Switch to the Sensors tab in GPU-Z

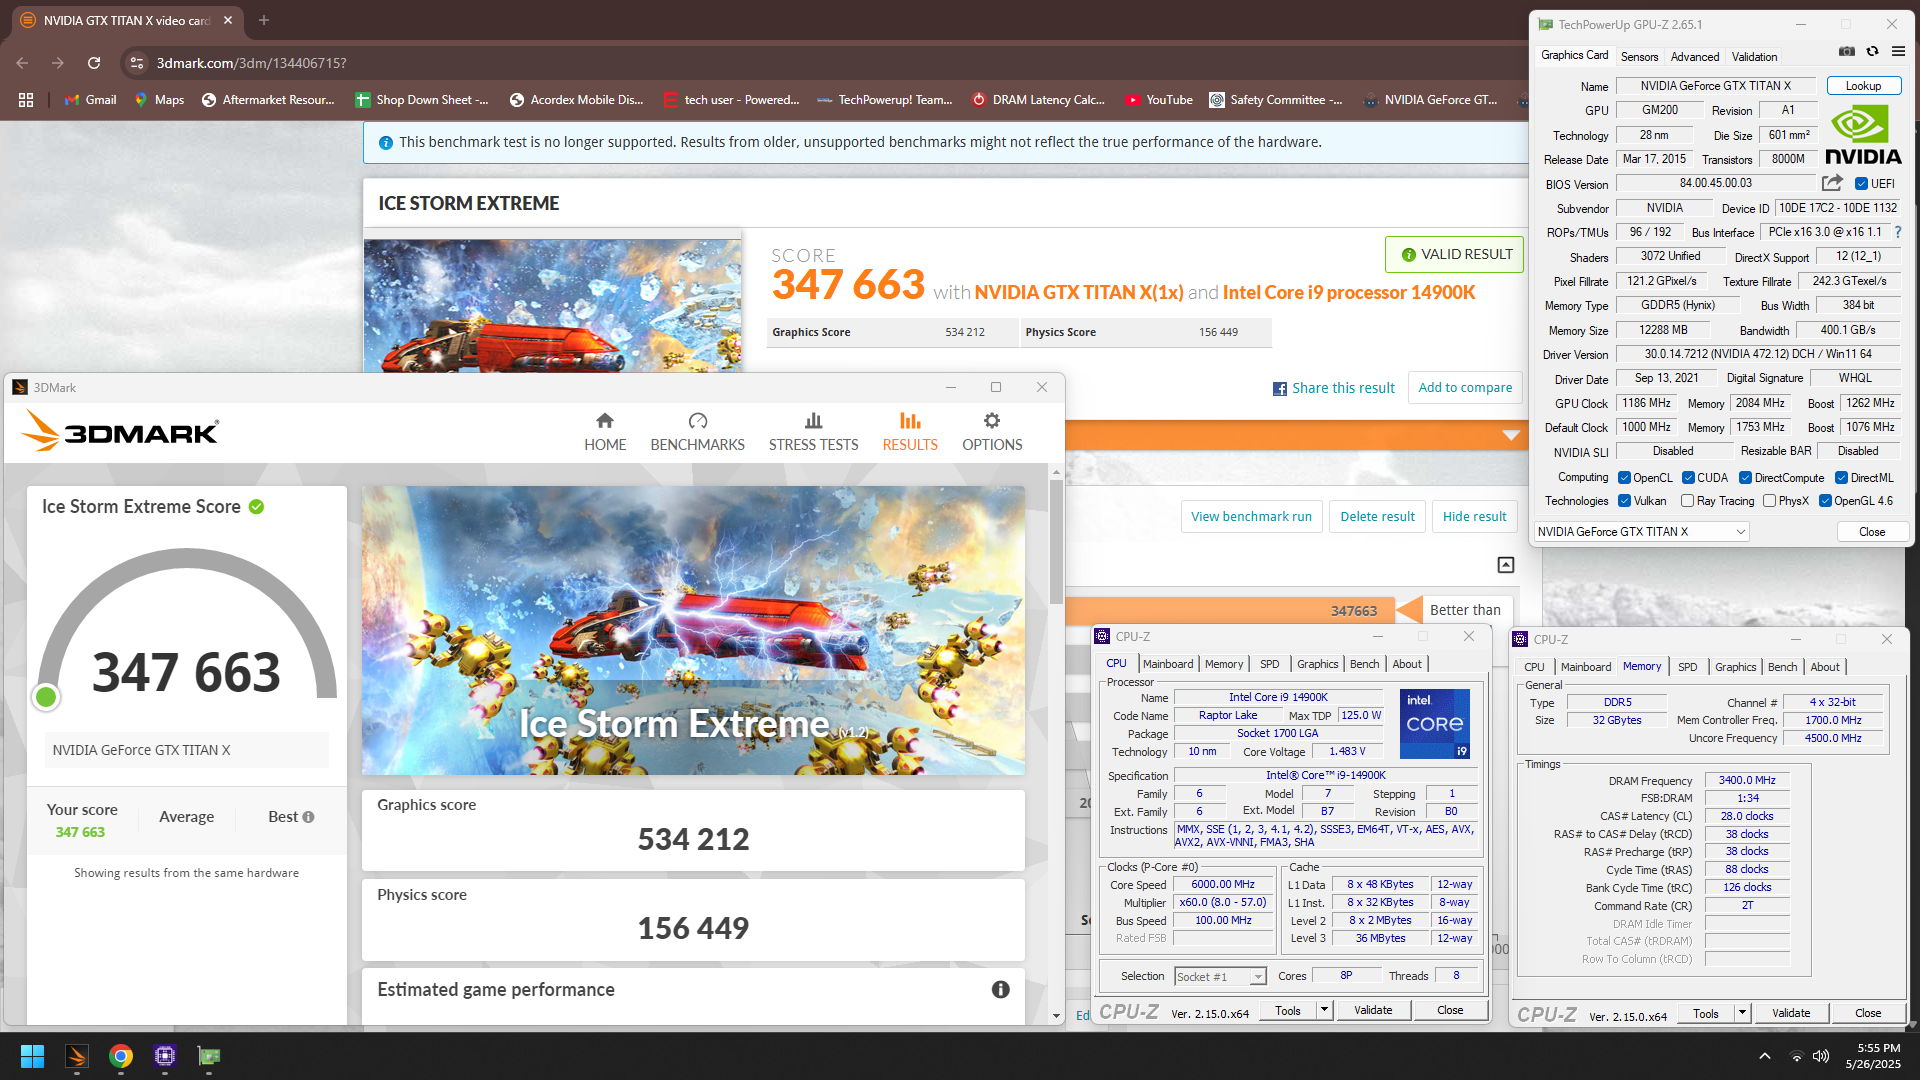[x=1639, y=57]
